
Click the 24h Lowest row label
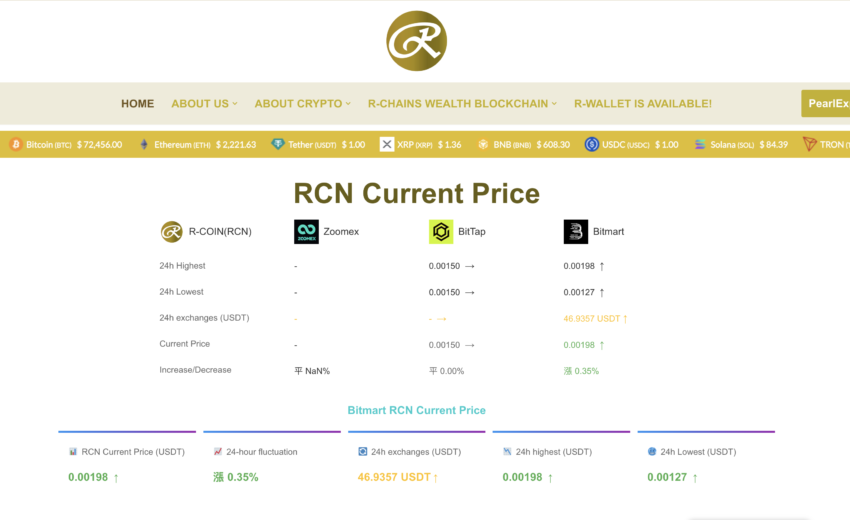(x=181, y=292)
